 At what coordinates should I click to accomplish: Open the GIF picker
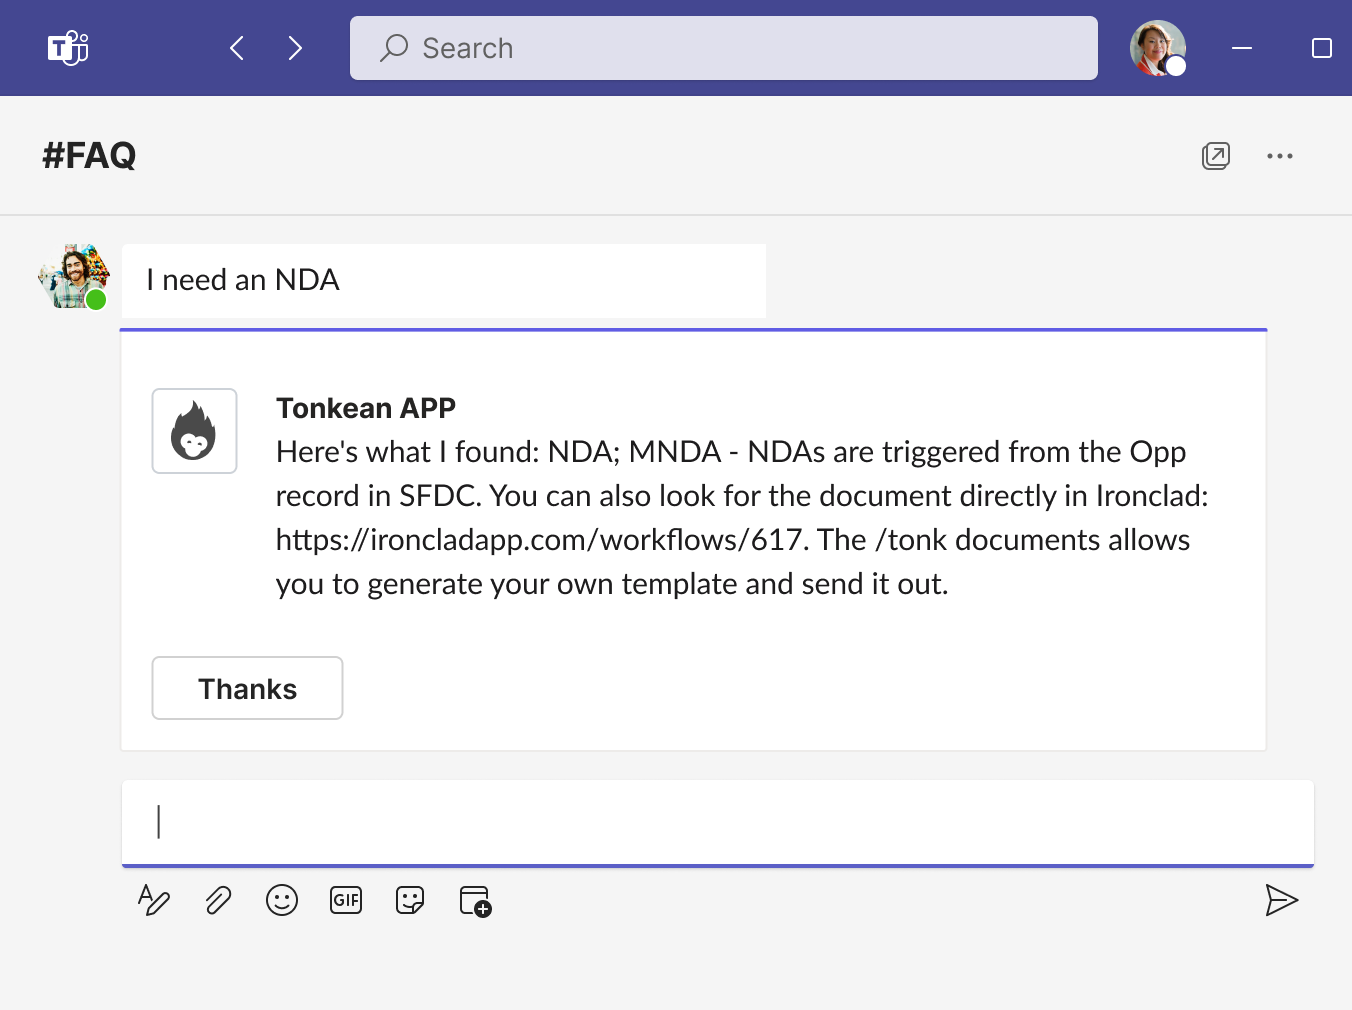coord(346,900)
